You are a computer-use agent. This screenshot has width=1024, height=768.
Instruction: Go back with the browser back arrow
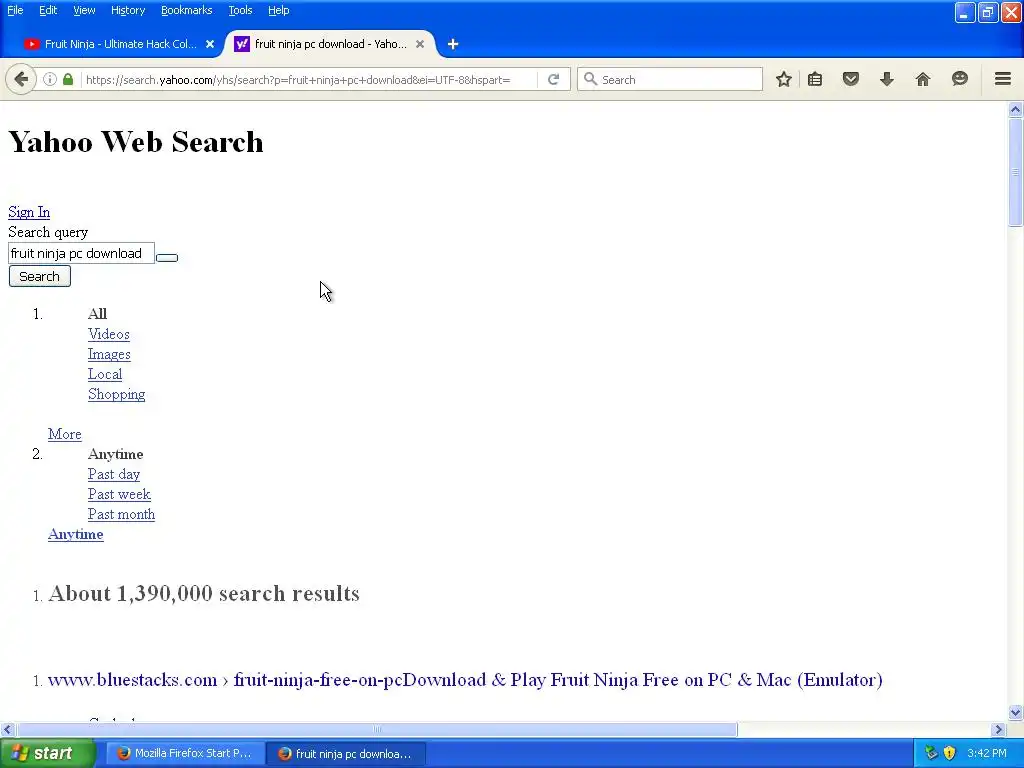click(21, 80)
